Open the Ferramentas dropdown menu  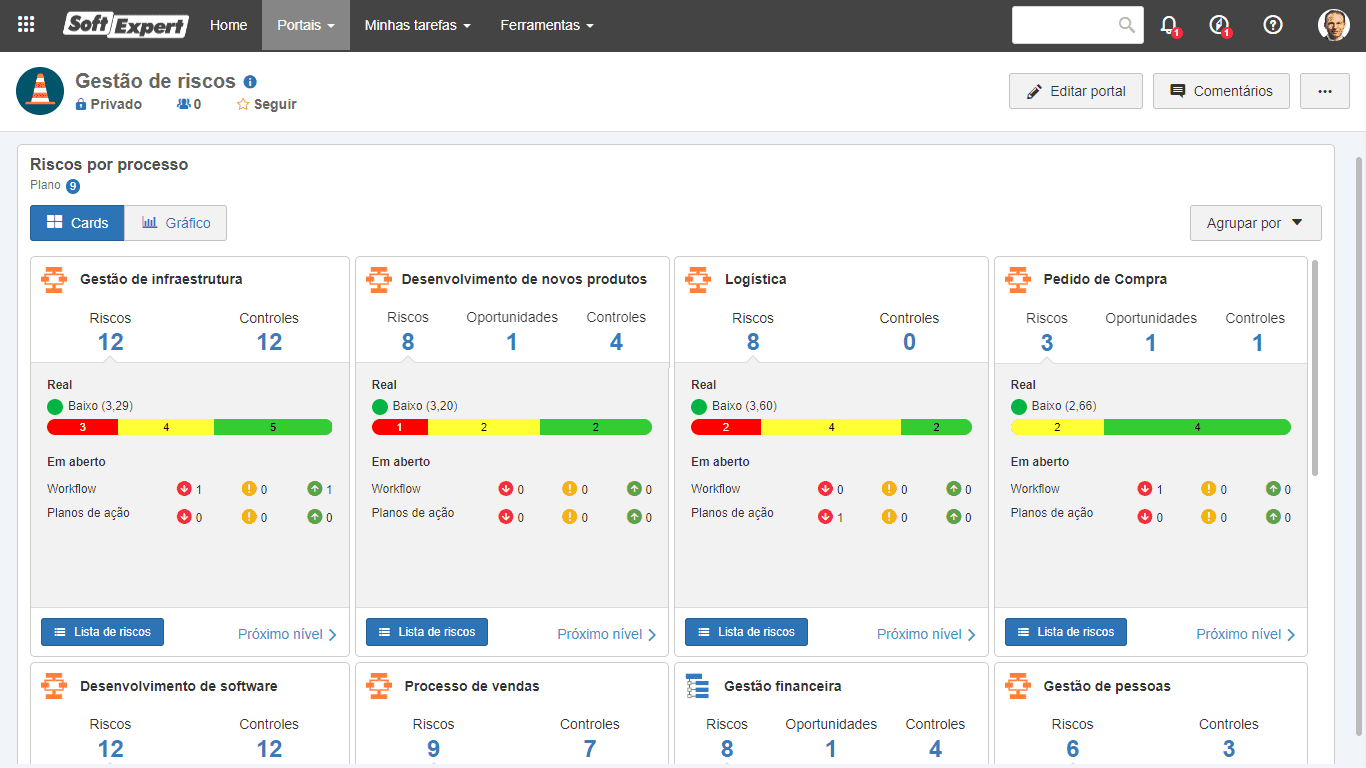(547, 25)
